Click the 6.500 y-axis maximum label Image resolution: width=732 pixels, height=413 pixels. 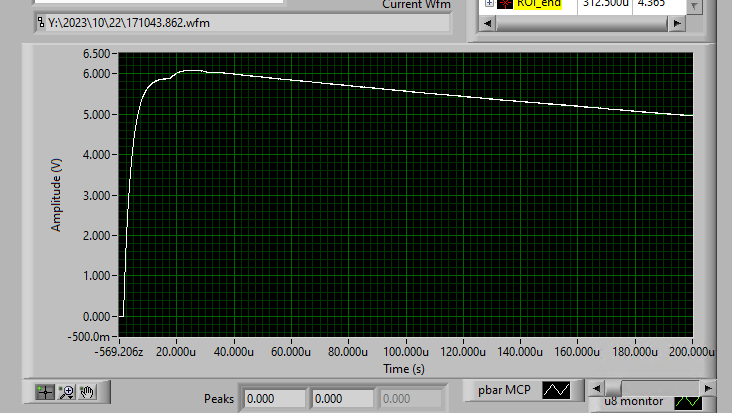[96, 54]
